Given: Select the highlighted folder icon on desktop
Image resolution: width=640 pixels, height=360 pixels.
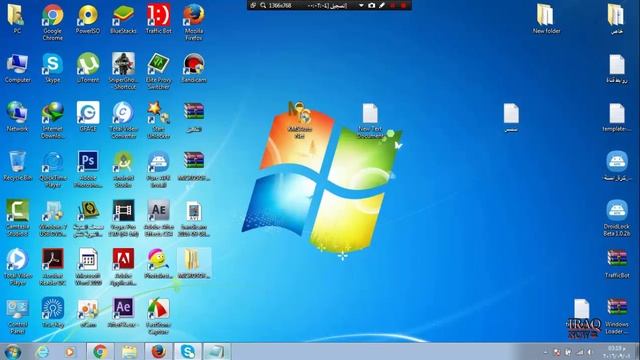Looking at the screenshot, I should point(194,264).
